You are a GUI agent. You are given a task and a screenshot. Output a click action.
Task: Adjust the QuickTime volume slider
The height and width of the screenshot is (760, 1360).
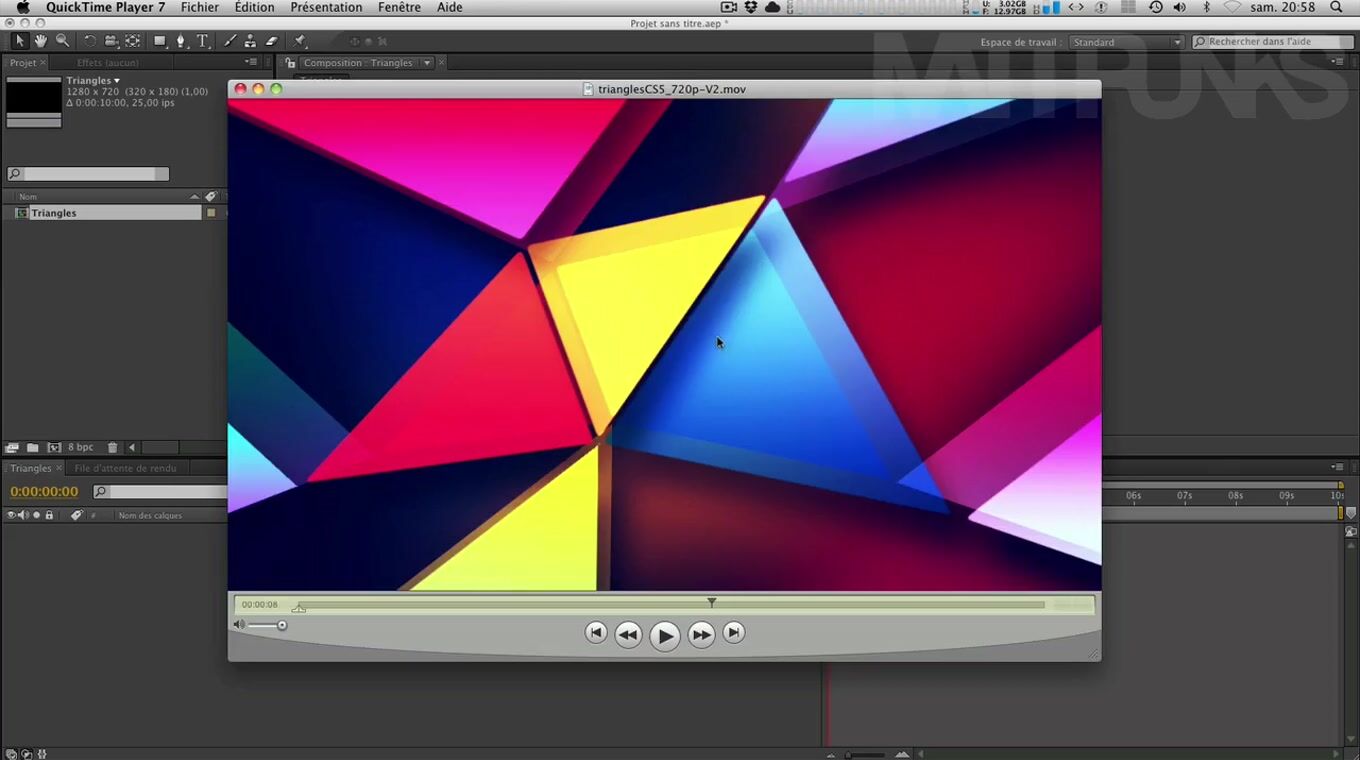(282, 625)
